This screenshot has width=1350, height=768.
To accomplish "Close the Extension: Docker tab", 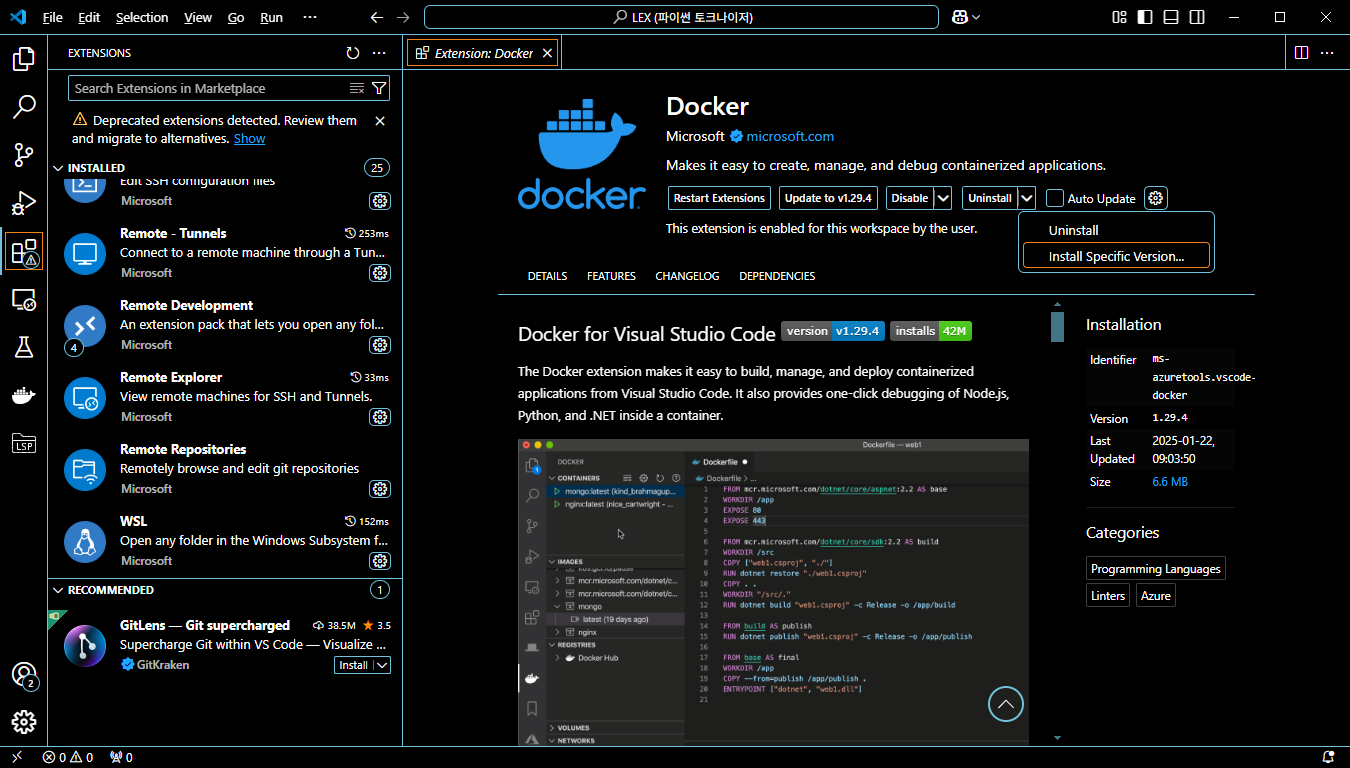I will coord(547,53).
